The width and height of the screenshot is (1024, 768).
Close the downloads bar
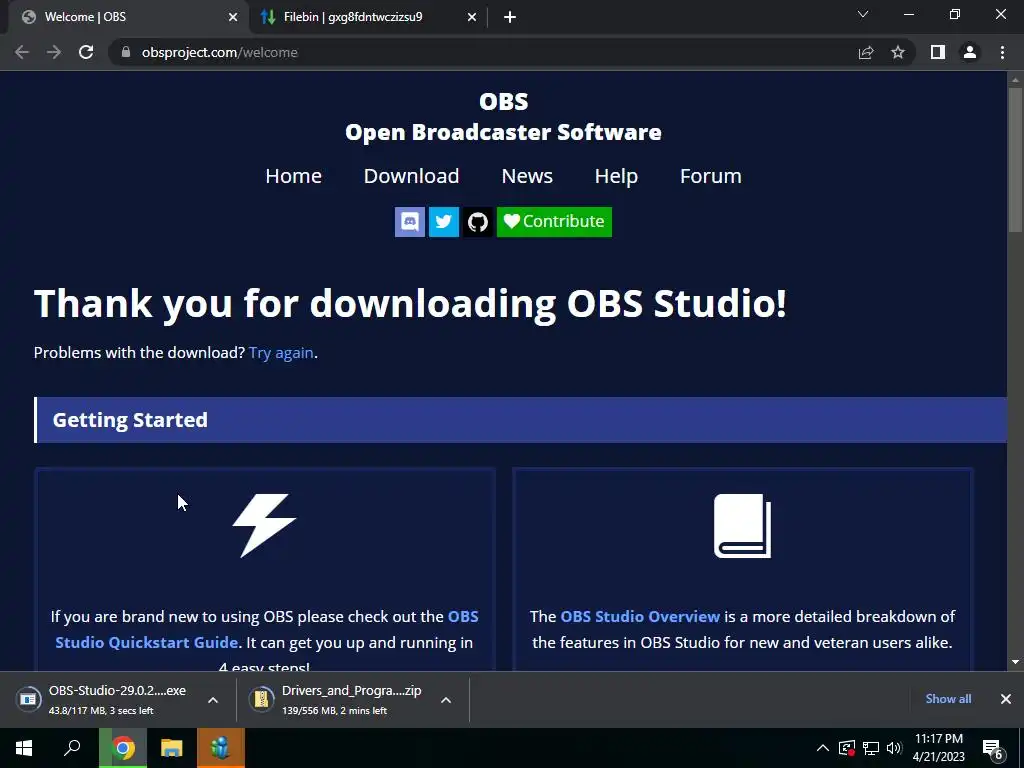coord(1006,699)
